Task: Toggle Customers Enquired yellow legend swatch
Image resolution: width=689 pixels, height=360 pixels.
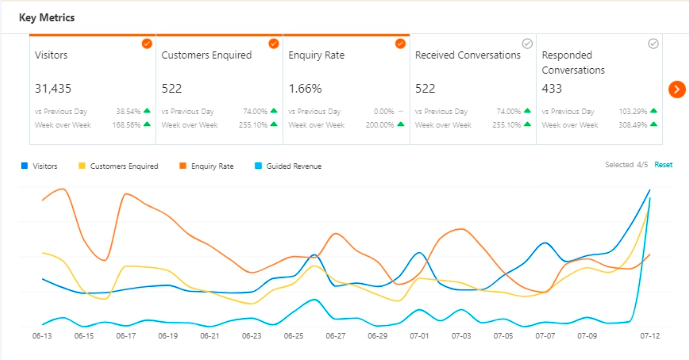Action: click(82, 166)
